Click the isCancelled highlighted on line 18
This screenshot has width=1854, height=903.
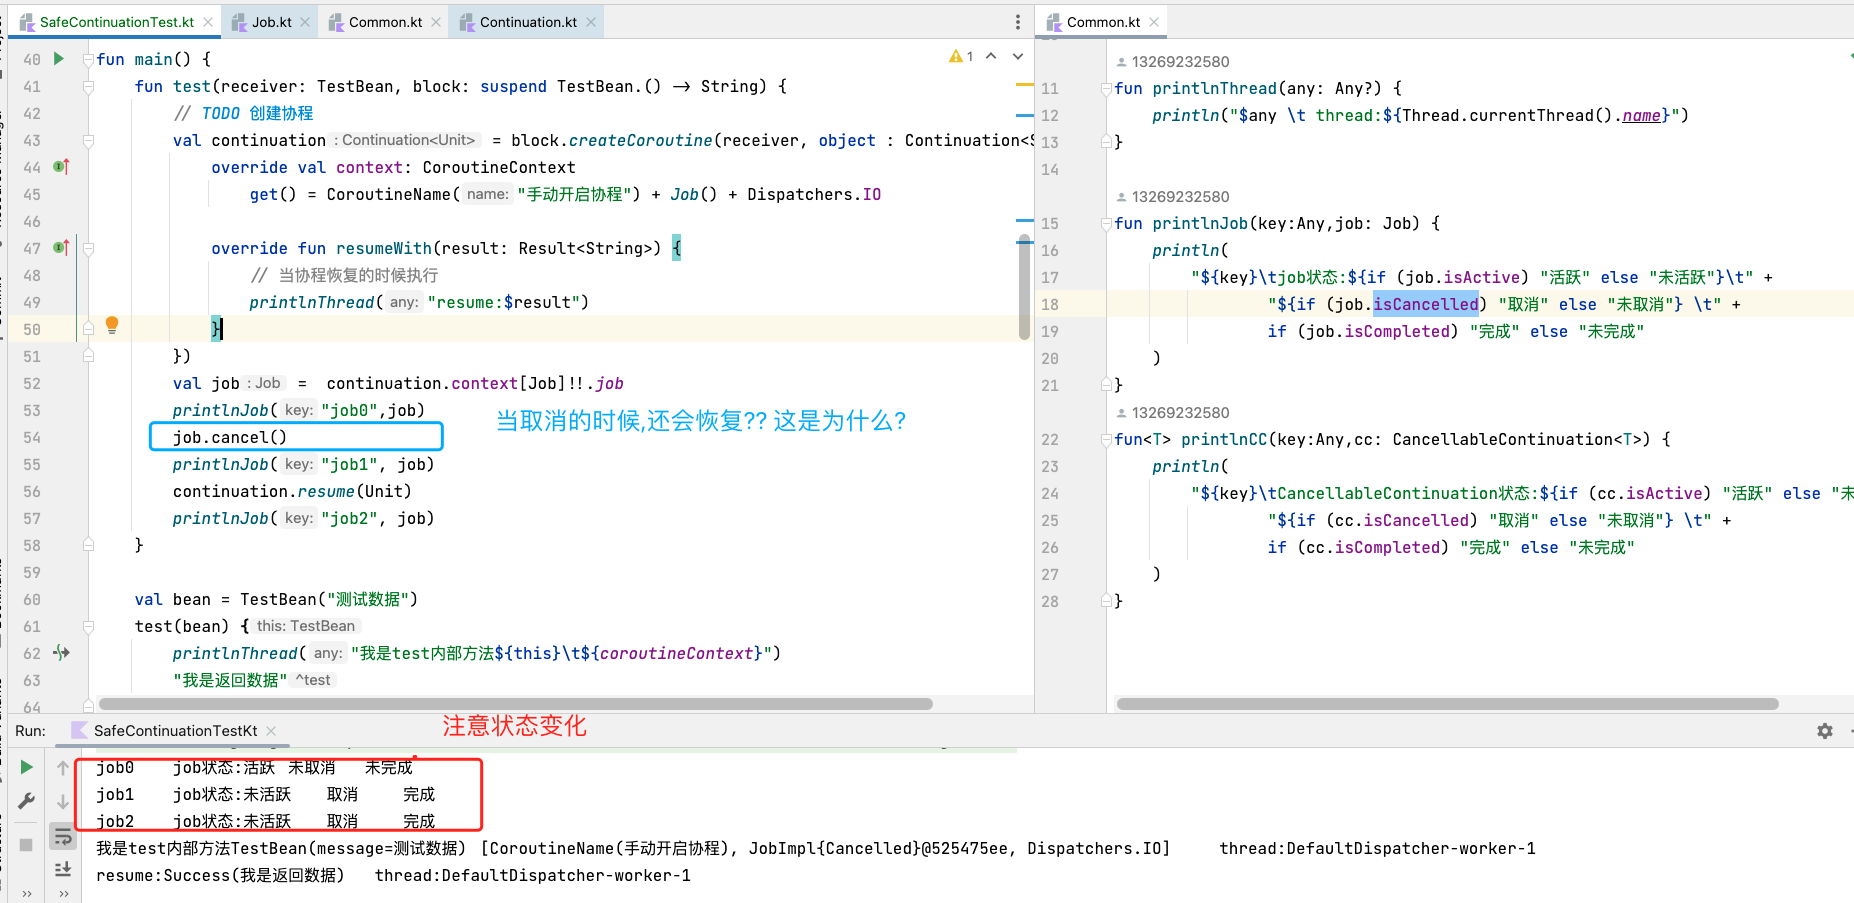click(1425, 304)
